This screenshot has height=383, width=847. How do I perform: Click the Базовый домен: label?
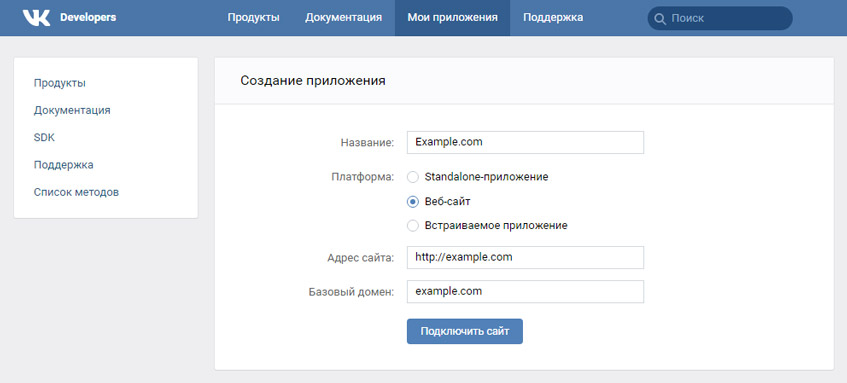pyautogui.click(x=352, y=292)
